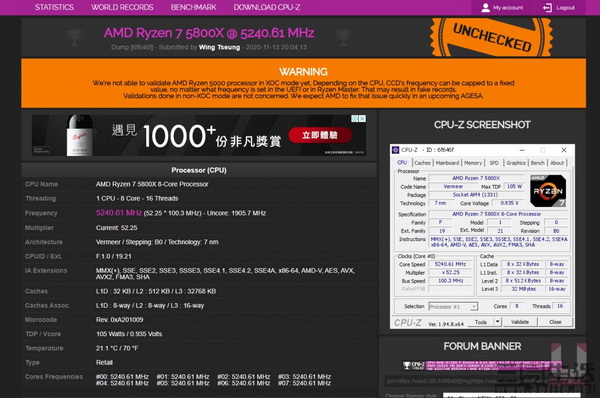Click the trophy icon in forum banner

coord(406,365)
